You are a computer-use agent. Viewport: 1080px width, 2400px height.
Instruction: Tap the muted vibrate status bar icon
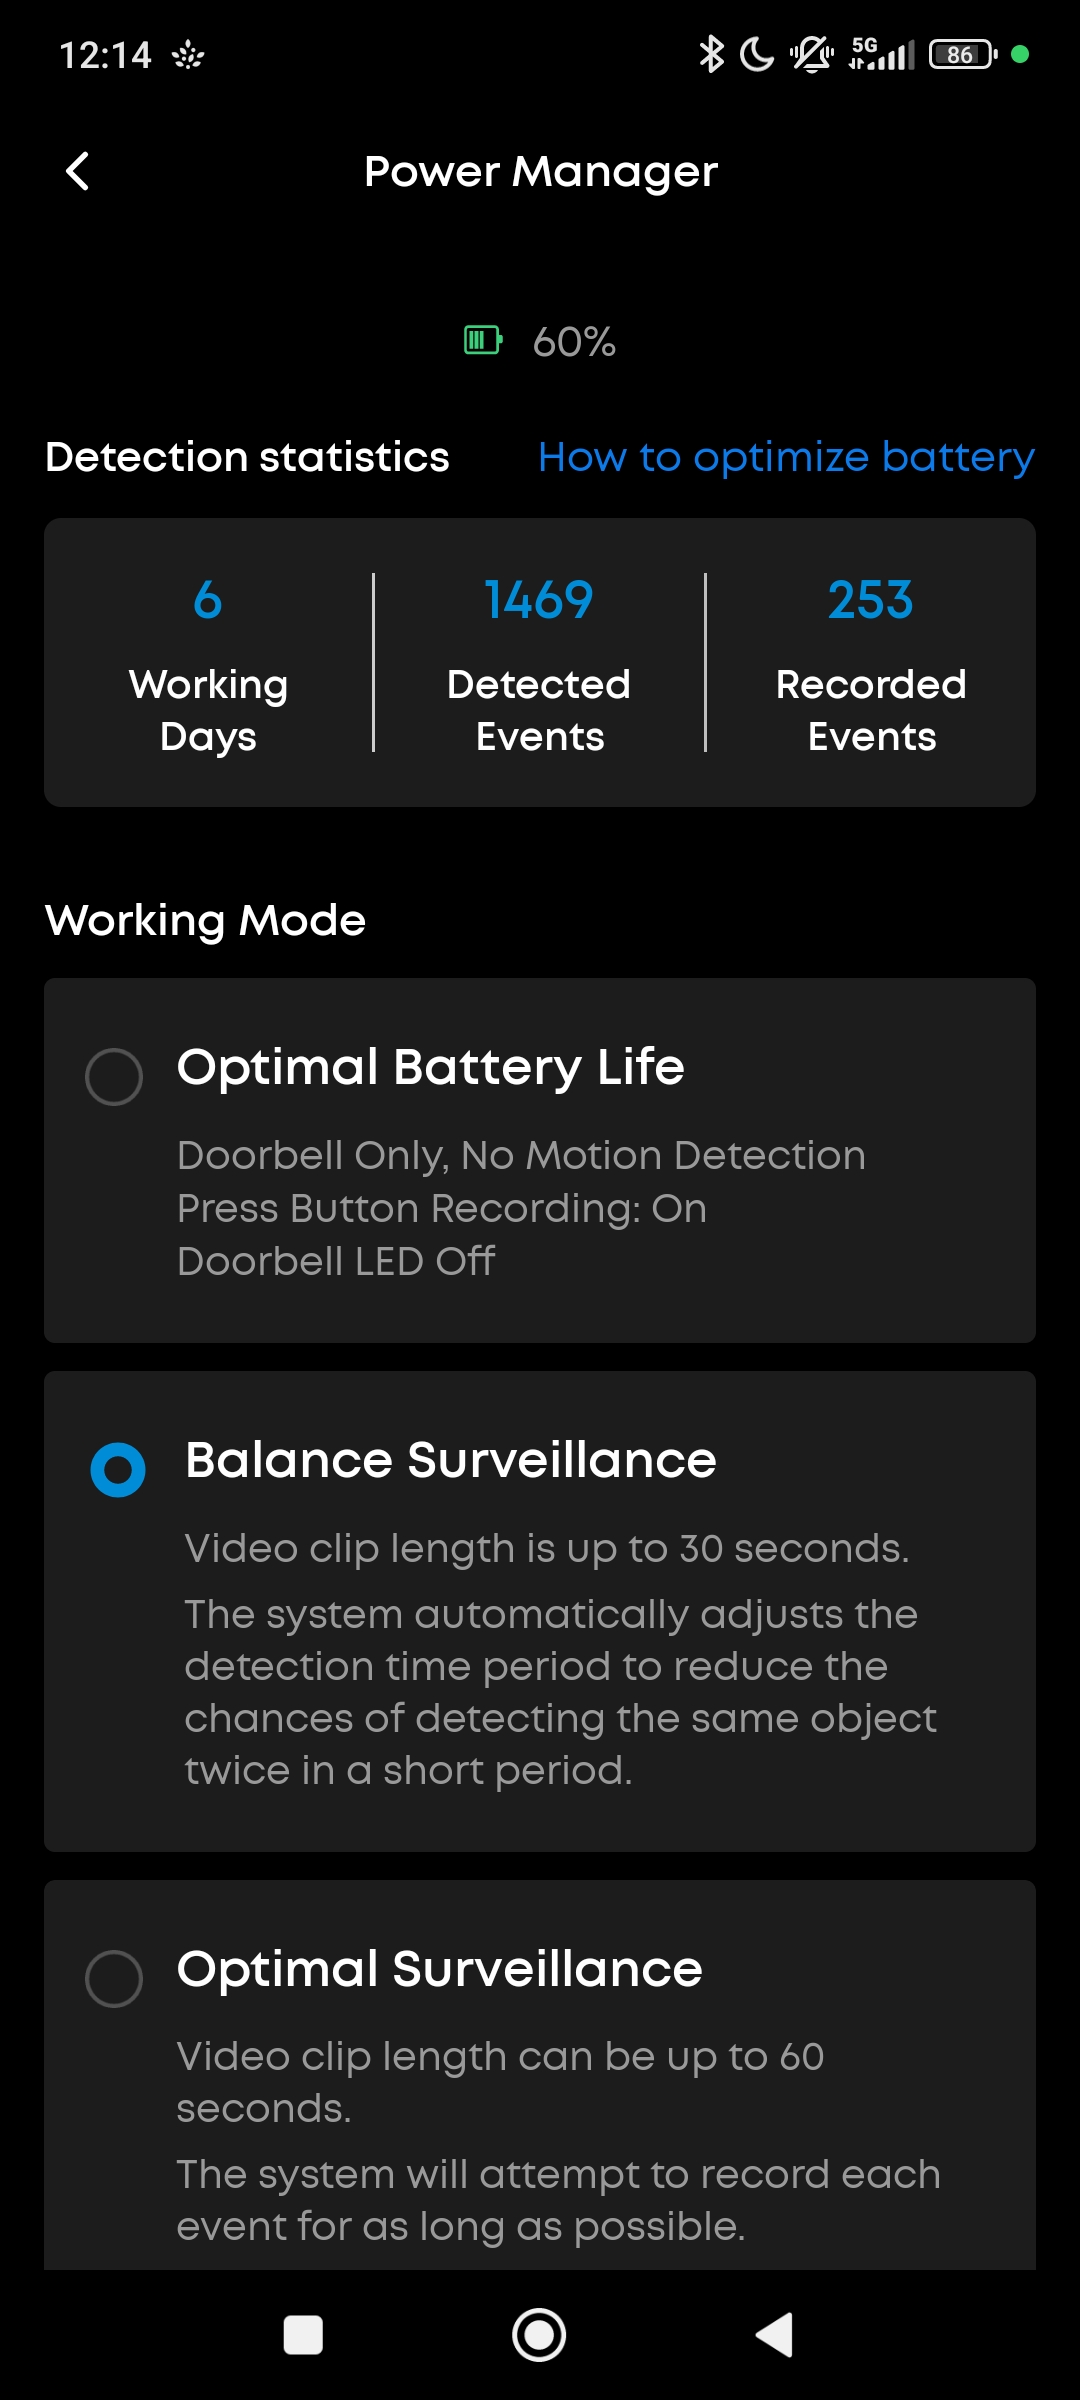pyautogui.click(x=812, y=54)
